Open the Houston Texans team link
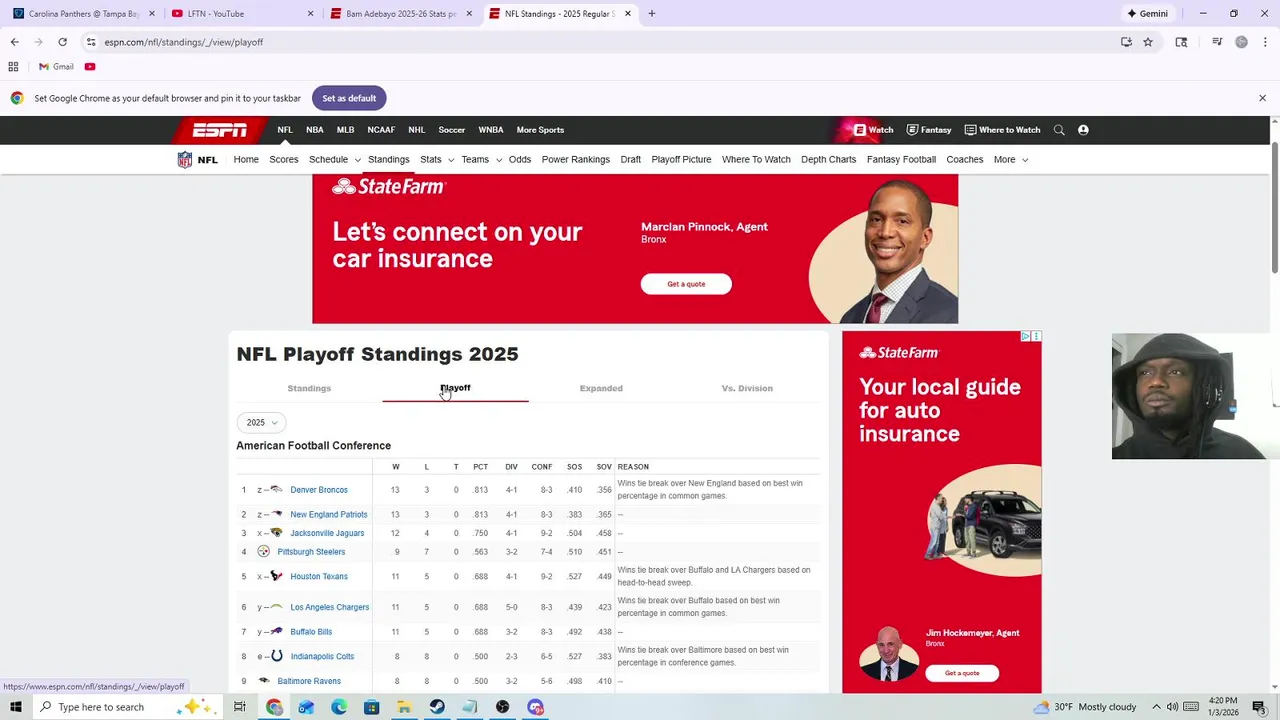This screenshot has height=720, width=1280. (319, 577)
